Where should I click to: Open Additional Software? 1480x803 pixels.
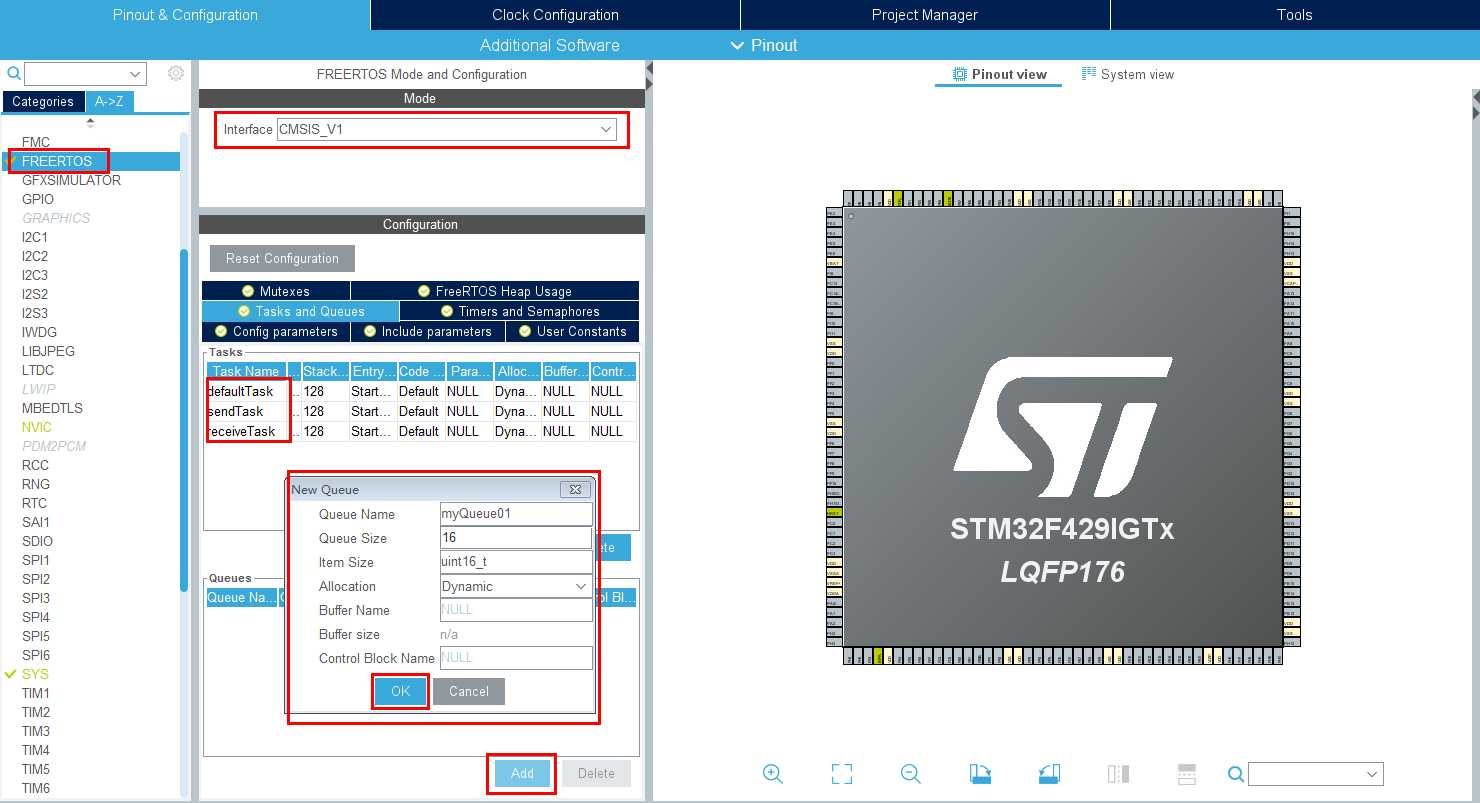pos(549,45)
